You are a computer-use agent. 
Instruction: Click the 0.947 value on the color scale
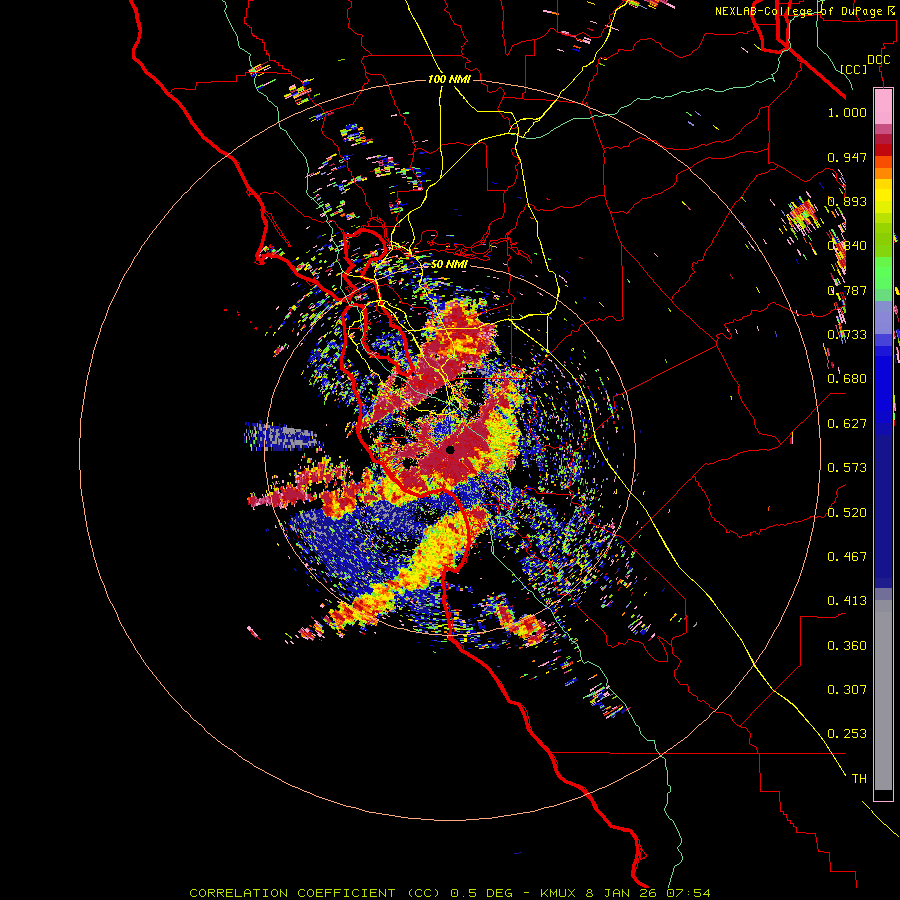coord(847,157)
